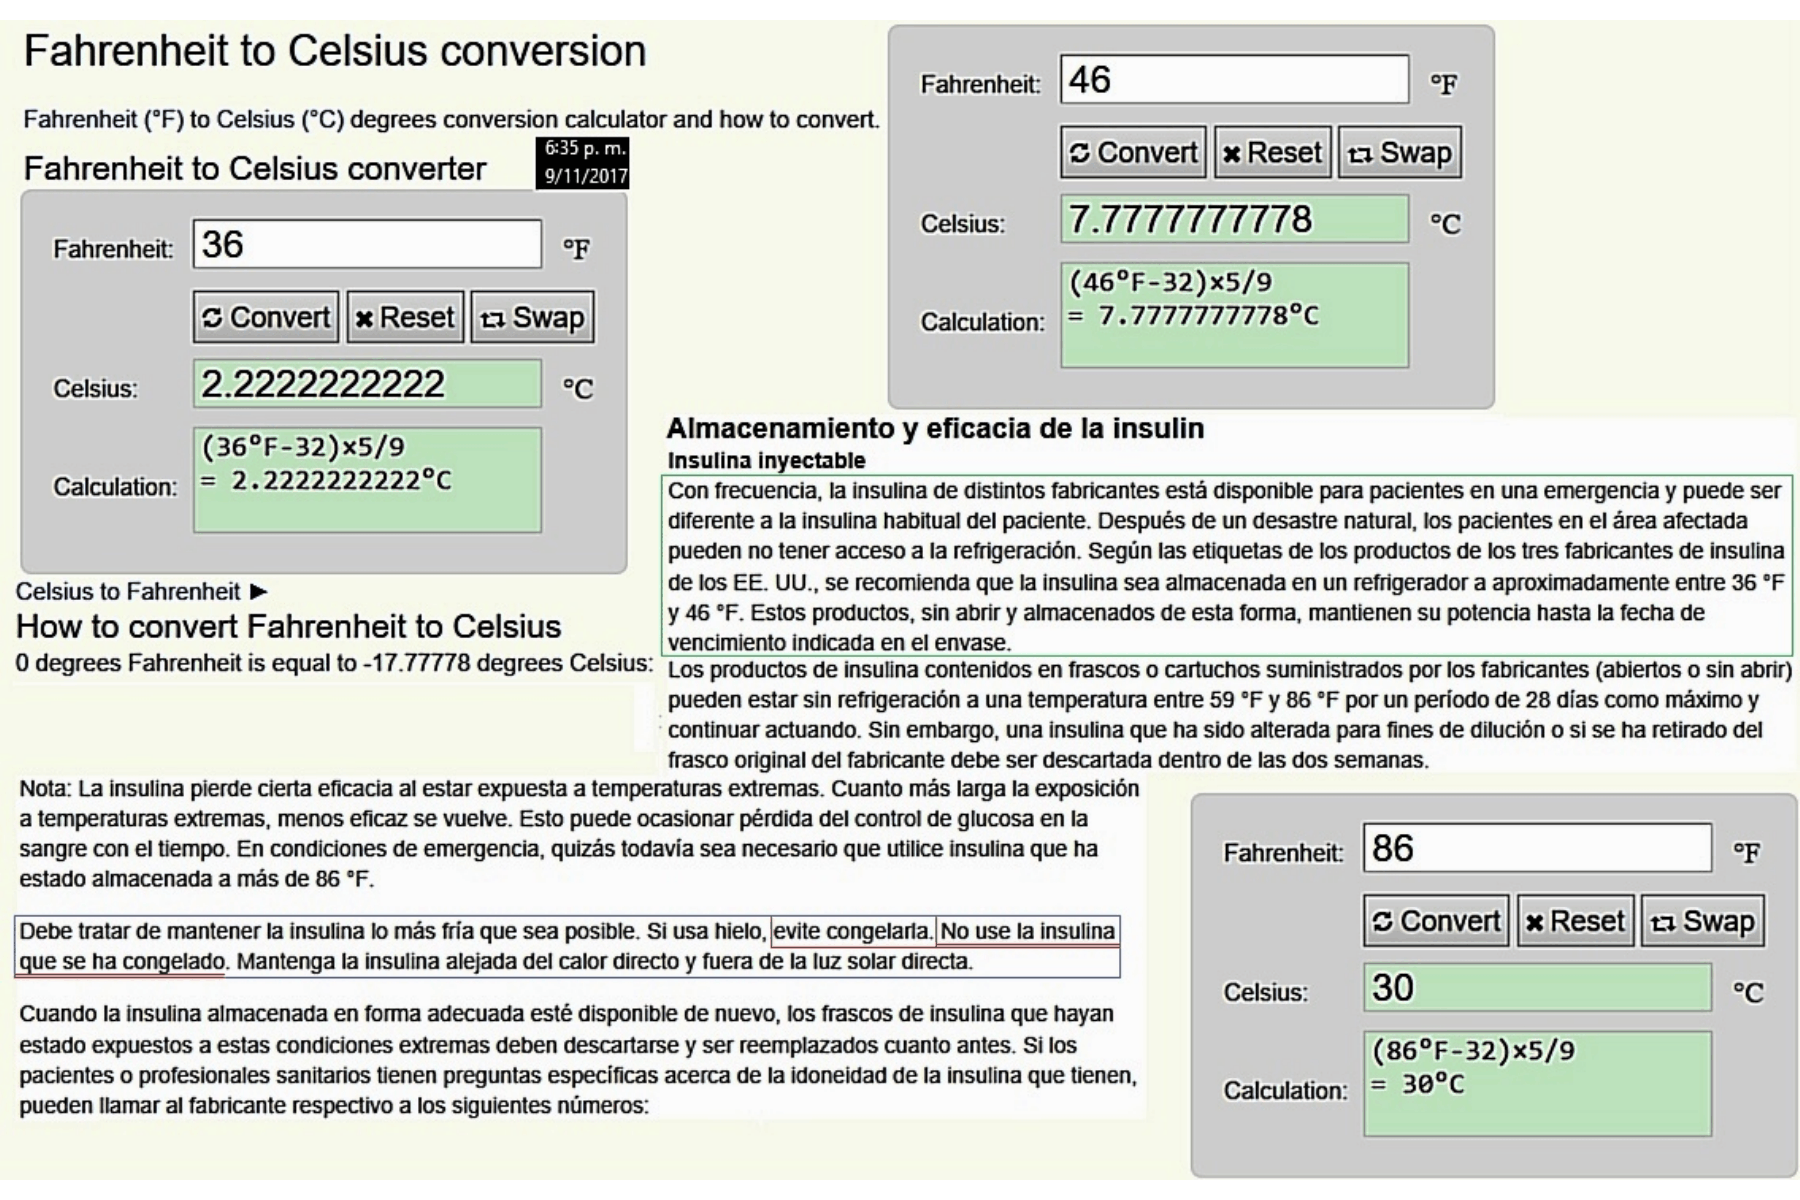Screen dimensions: 1800x1200
Task: Click the paragraph starting 'Los productos de insulina'
Action: point(1230,714)
